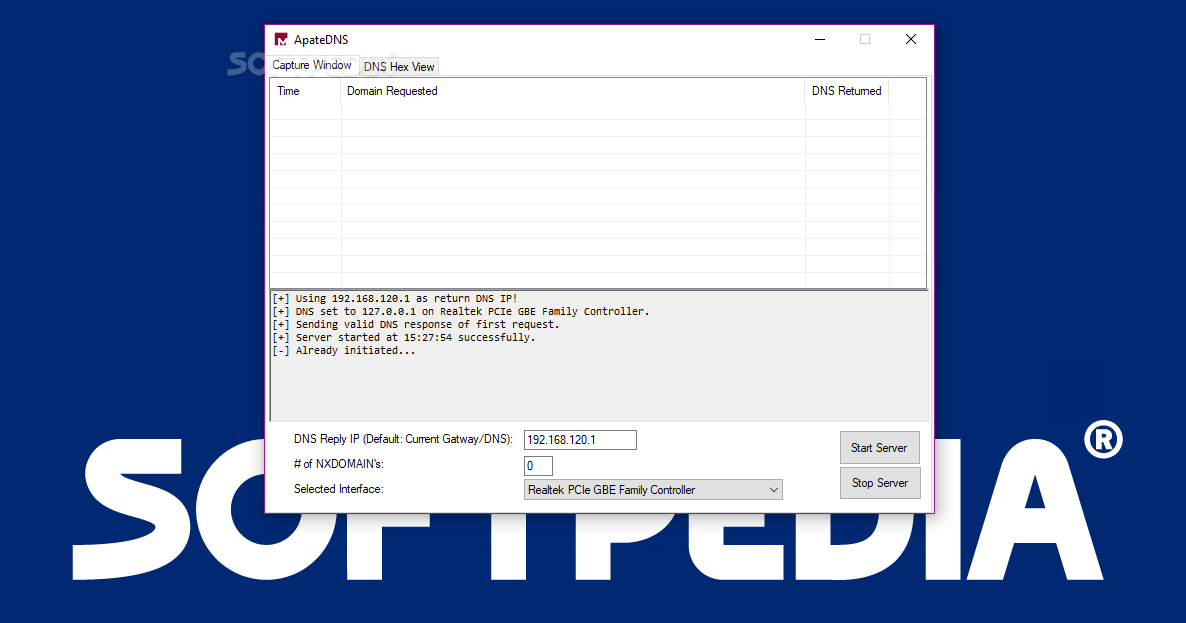This screenshot has height=623, width=1186.
Task: Expand the Selected Interface dropdown
Action: 654,490
